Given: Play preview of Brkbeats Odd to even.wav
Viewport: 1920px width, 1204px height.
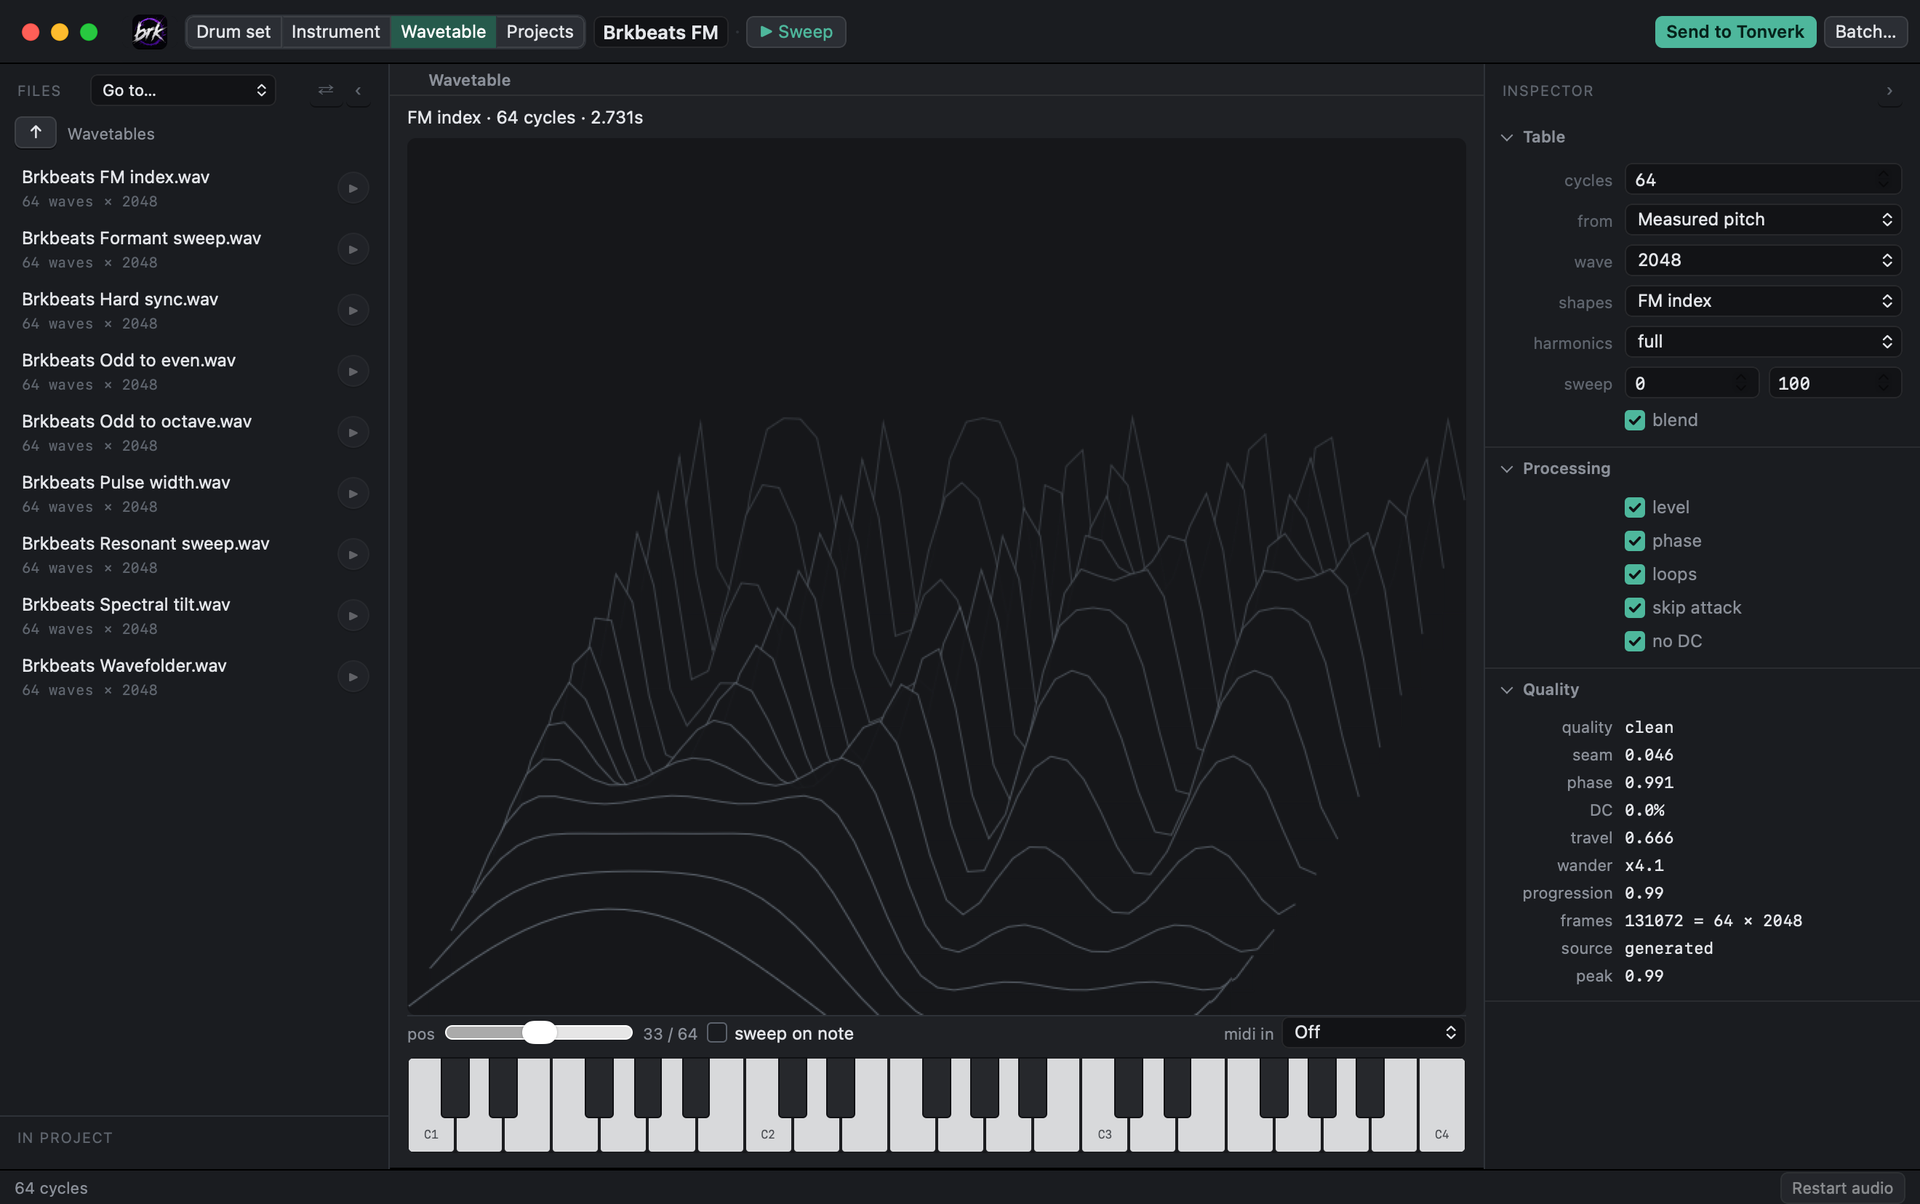Looking at the screenshot, I should (353, 371).
